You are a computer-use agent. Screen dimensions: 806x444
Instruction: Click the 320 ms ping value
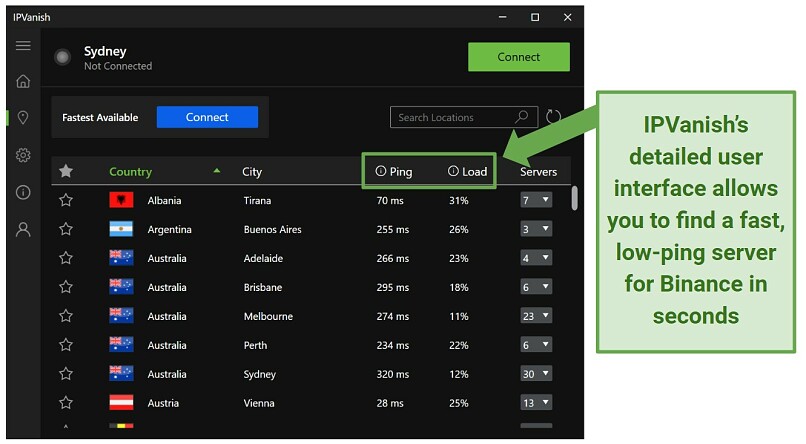click(393, 374)
